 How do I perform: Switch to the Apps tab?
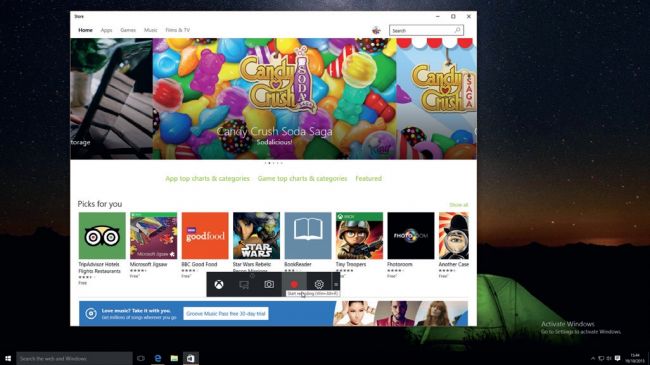(107, 30)
